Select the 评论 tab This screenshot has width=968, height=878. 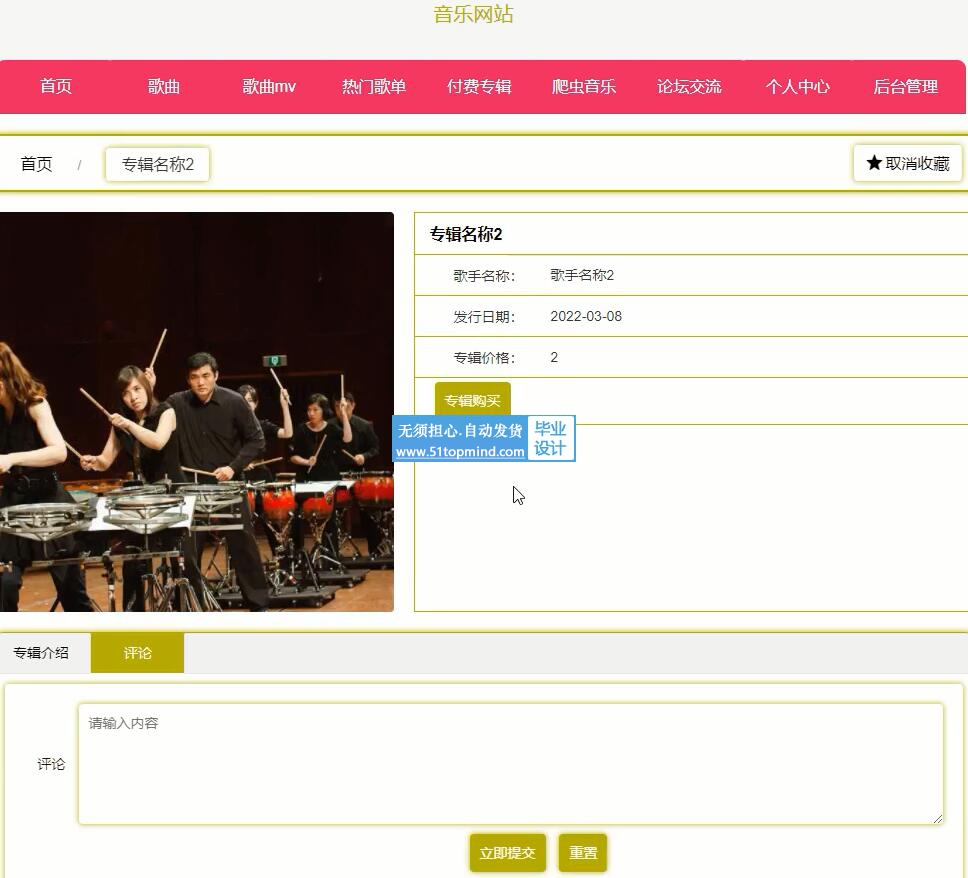(x=137, y=653)
